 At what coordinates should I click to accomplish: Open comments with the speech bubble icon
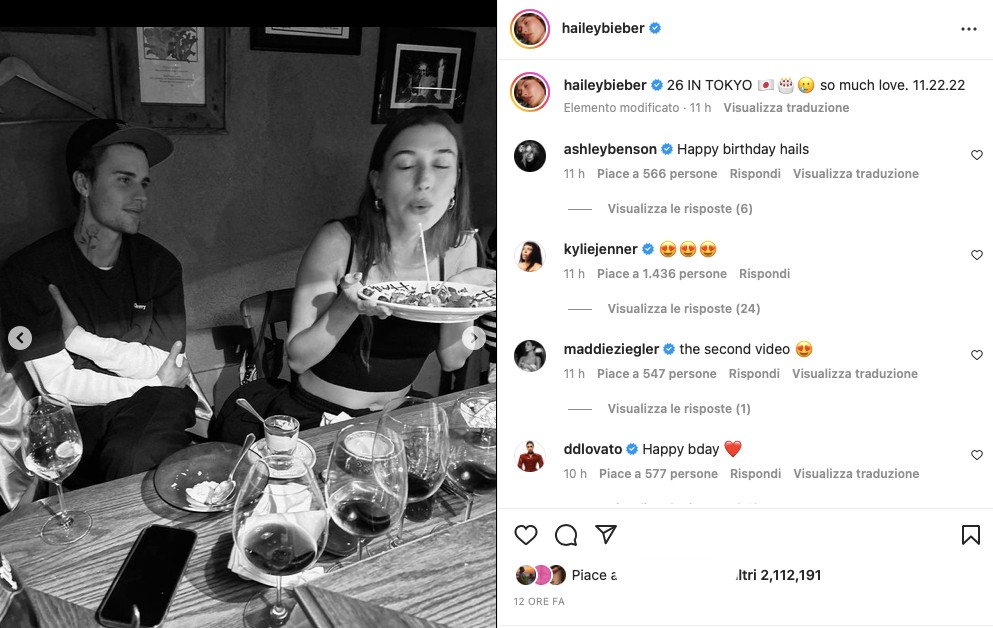566,536
